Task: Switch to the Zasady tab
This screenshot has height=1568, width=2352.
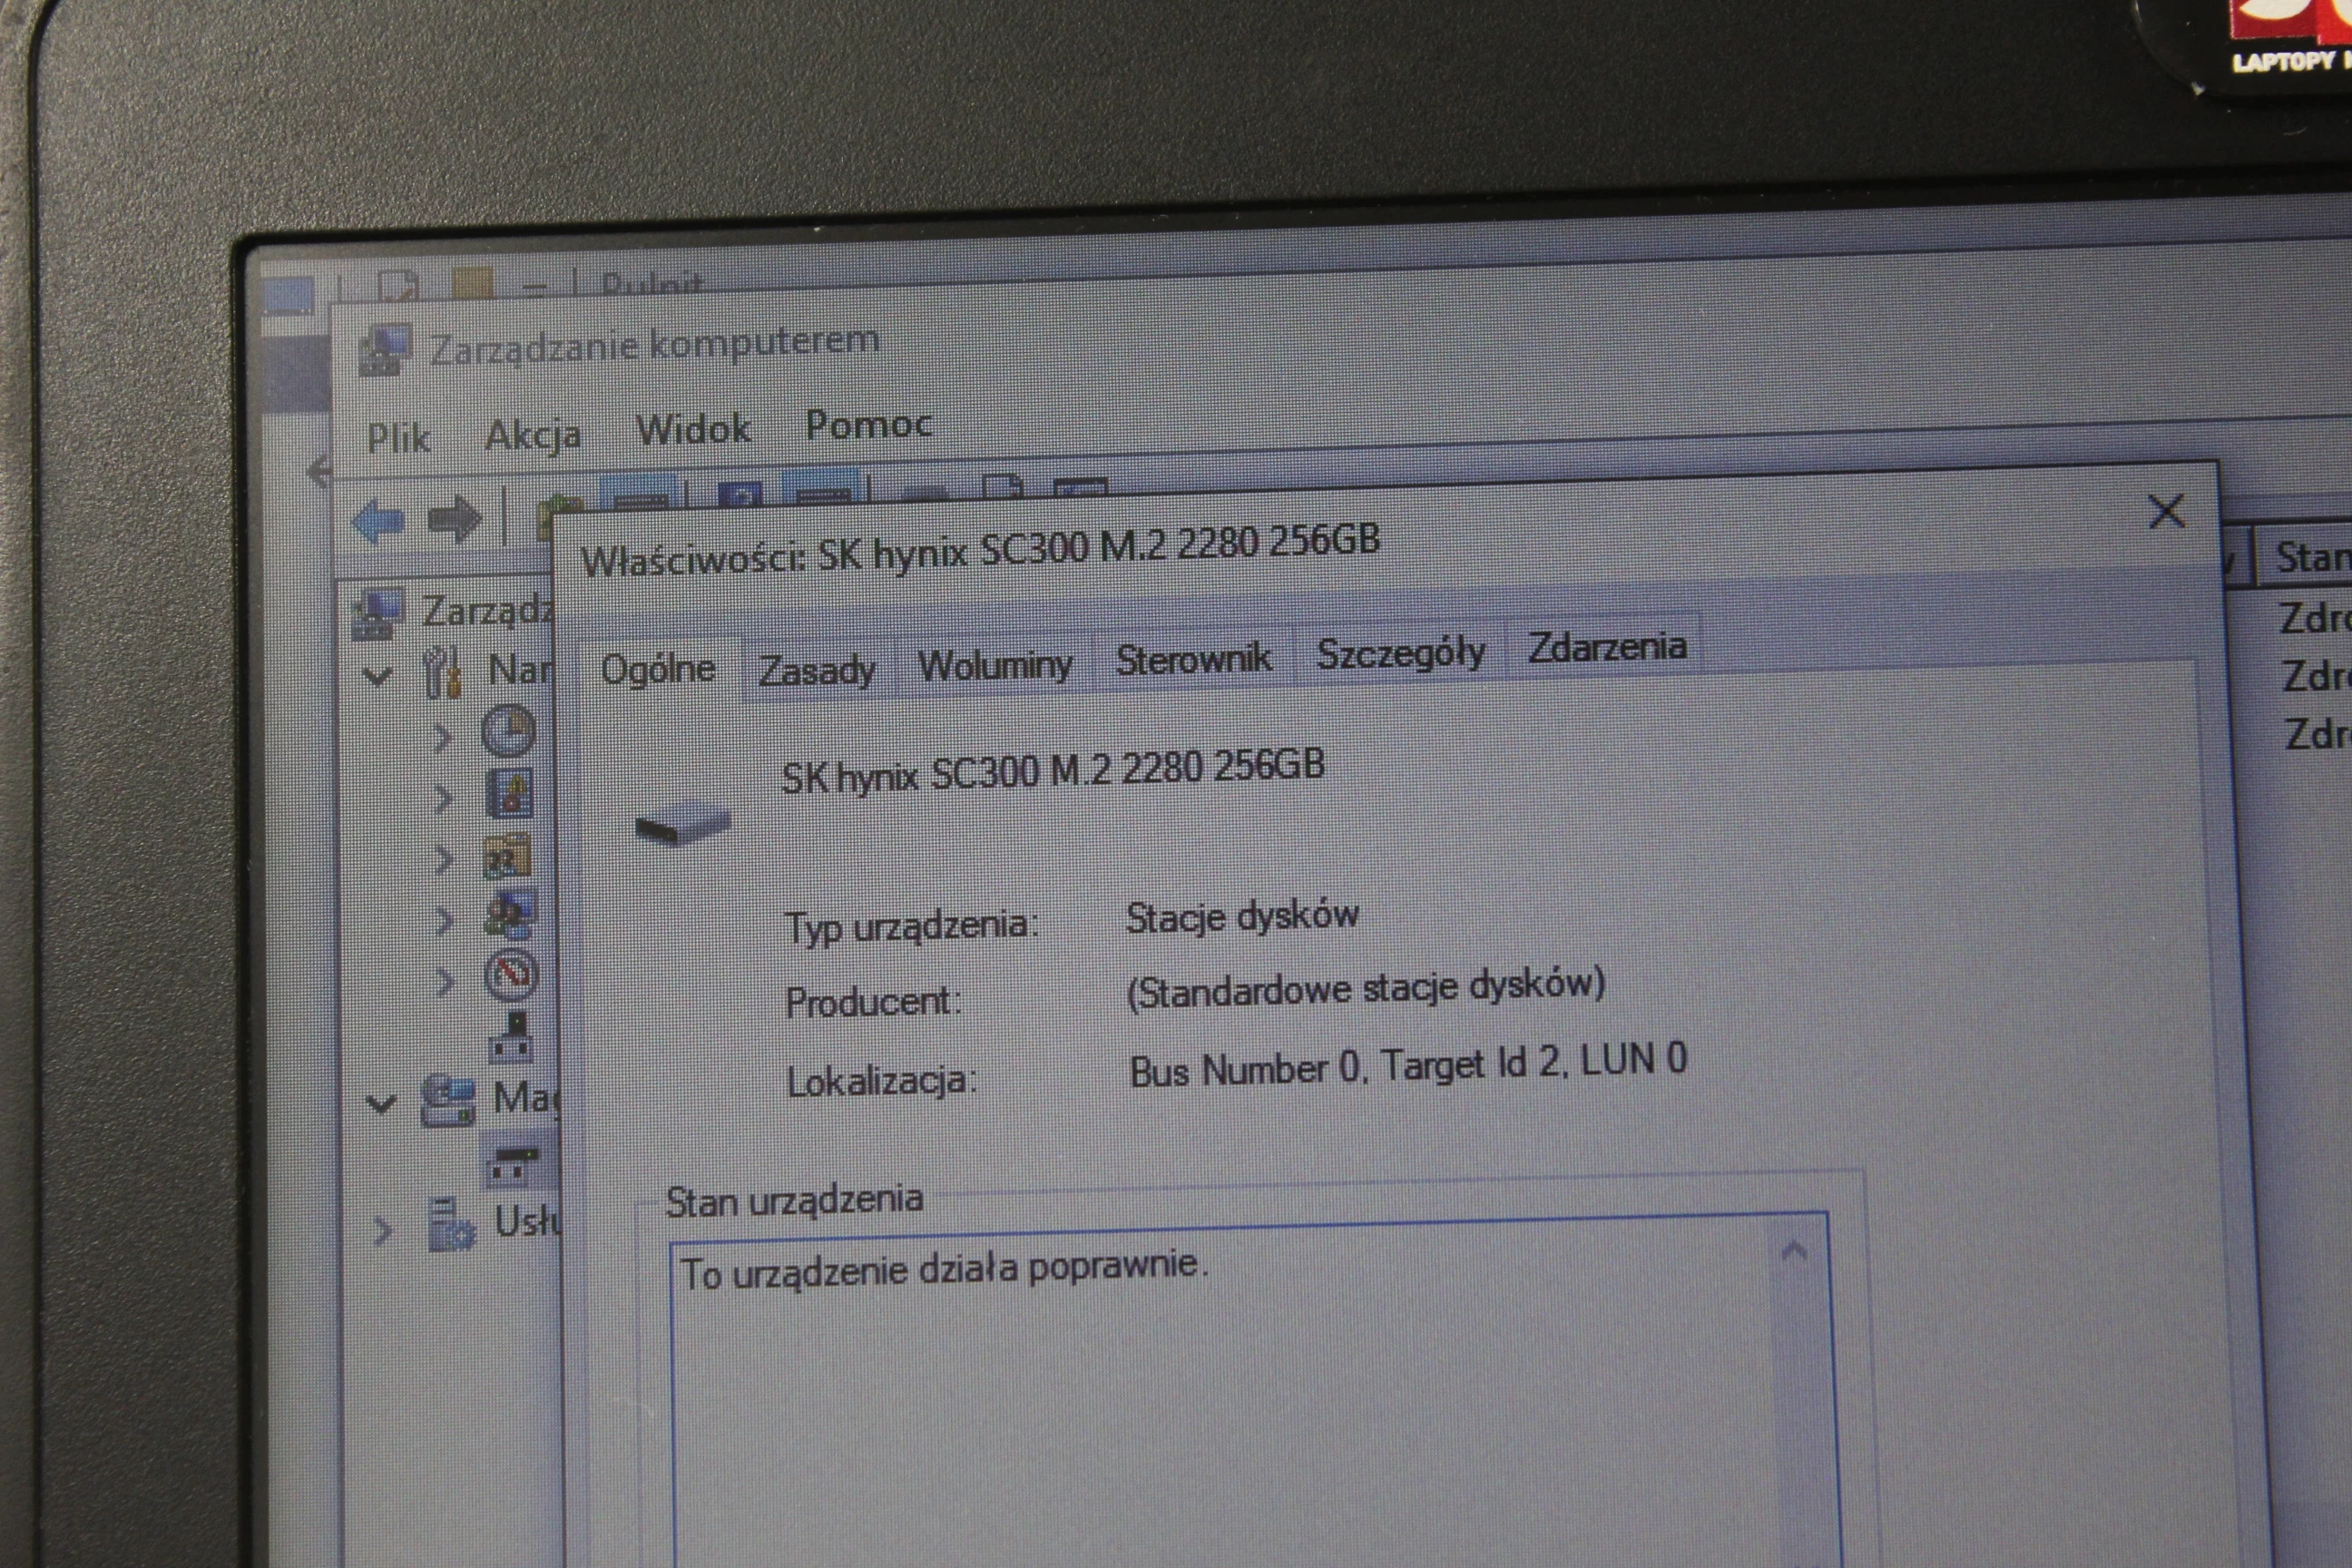Action: click(x=816, y=668)
